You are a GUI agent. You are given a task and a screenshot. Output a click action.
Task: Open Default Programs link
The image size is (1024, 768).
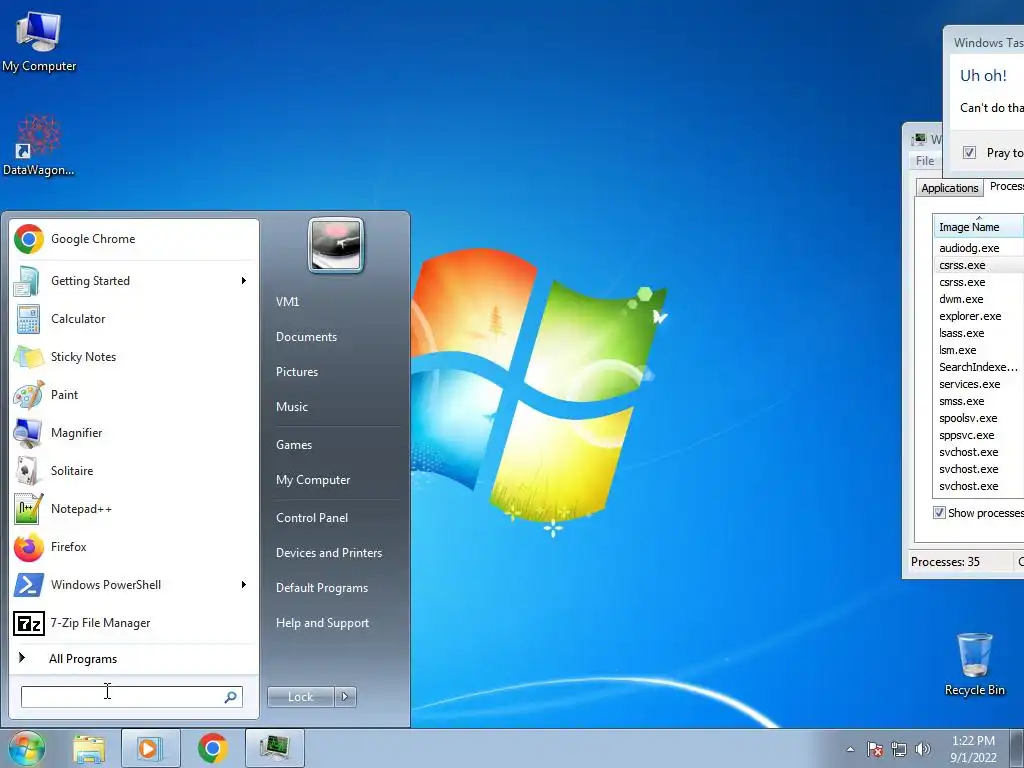pos(321,588)
